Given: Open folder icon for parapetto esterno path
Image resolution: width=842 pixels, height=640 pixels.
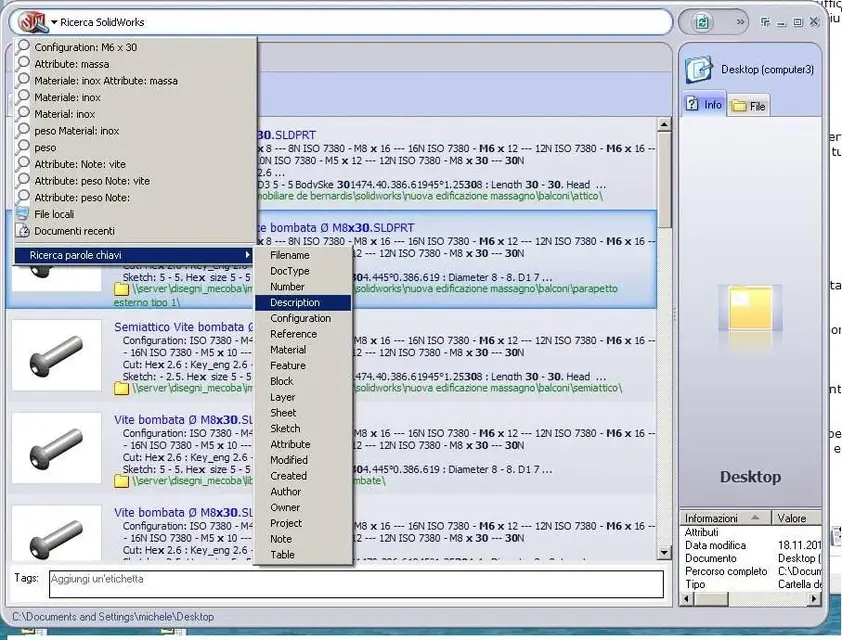Looking at the screenshot, I should point(121,289).
